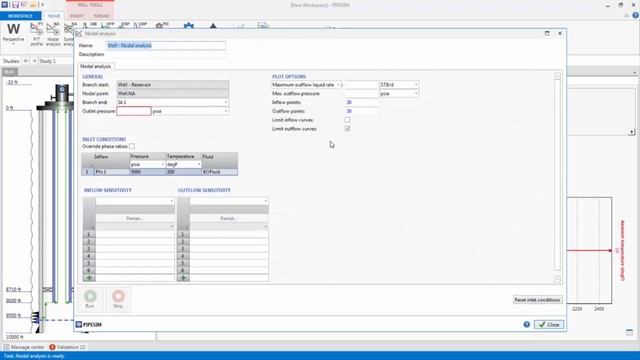Click Range button under Inflow Sensitivity
The image size is (640, 360).
tap(135, 218)
